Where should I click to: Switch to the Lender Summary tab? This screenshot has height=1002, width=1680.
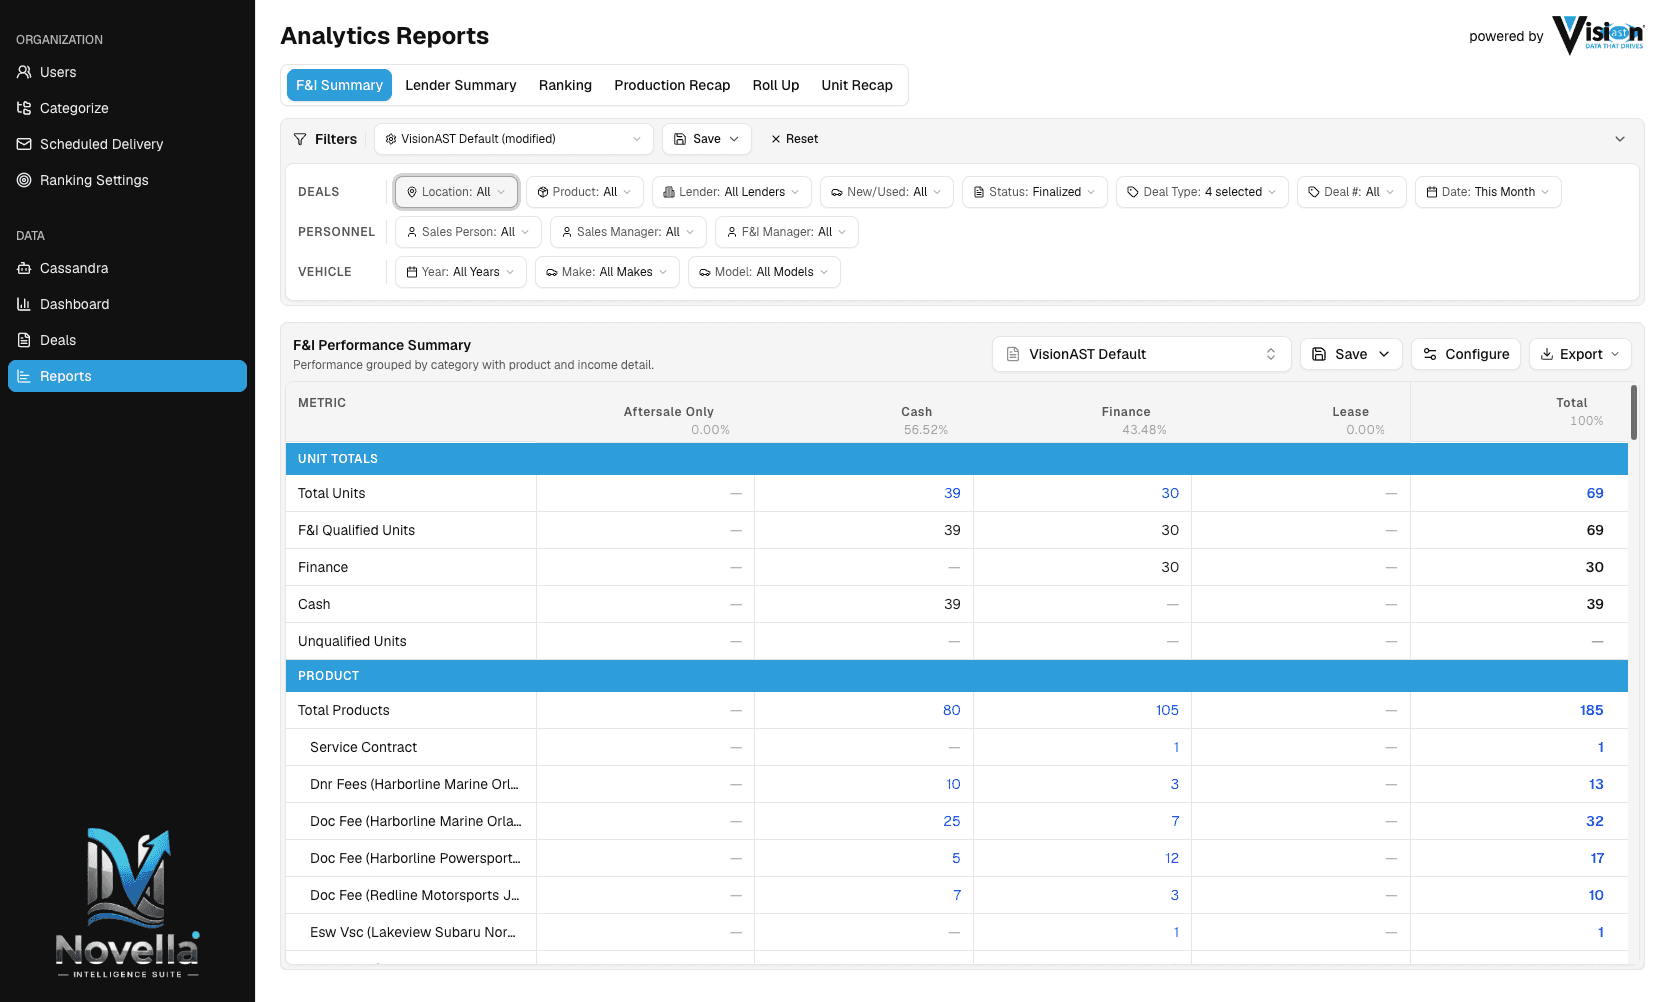tap(461, 85)
